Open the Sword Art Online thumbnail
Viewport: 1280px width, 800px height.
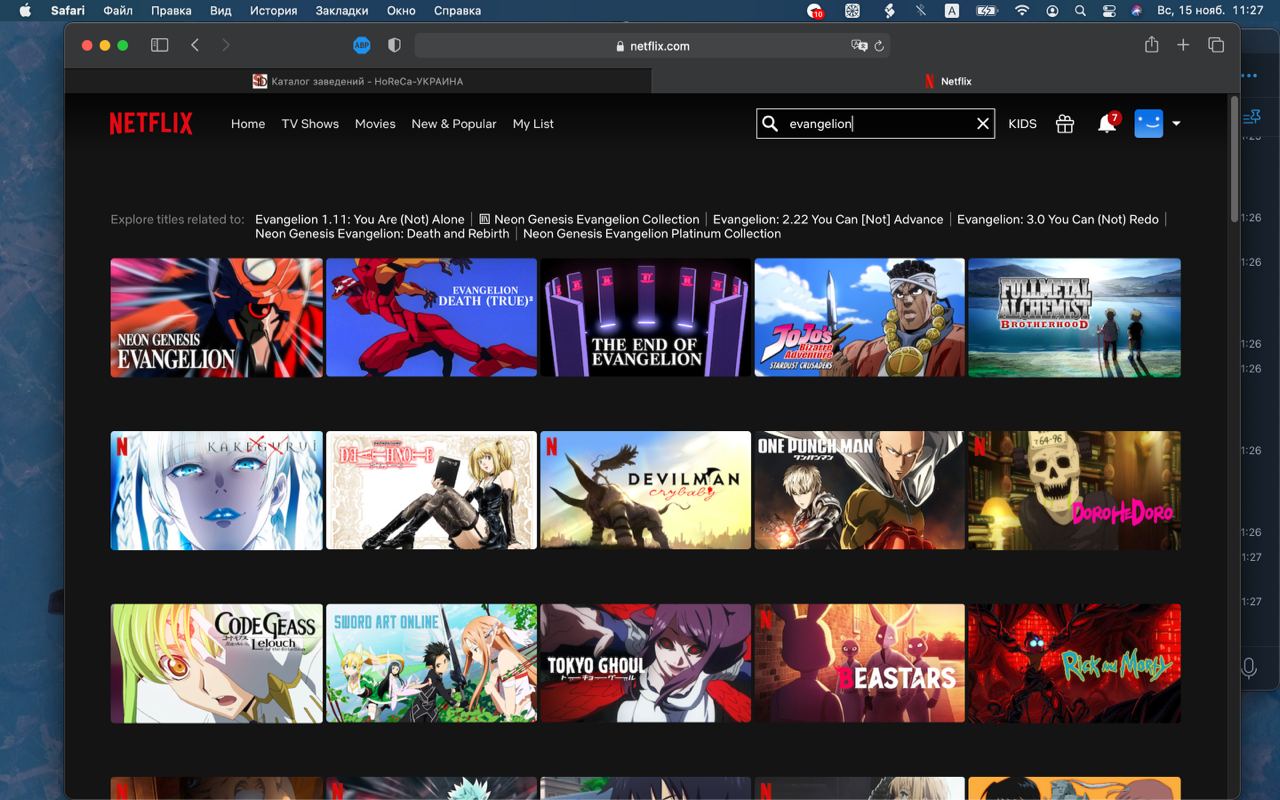(431, 663)
